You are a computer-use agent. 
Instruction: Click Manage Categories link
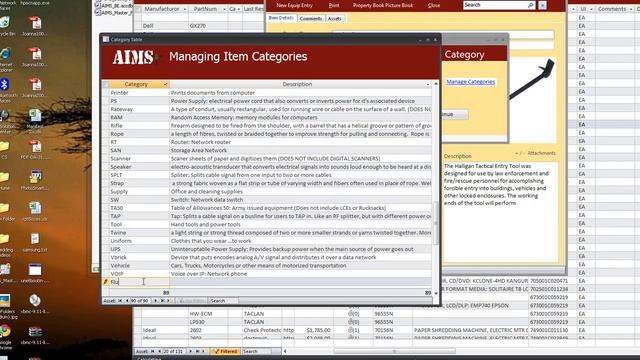pos(470,82)
